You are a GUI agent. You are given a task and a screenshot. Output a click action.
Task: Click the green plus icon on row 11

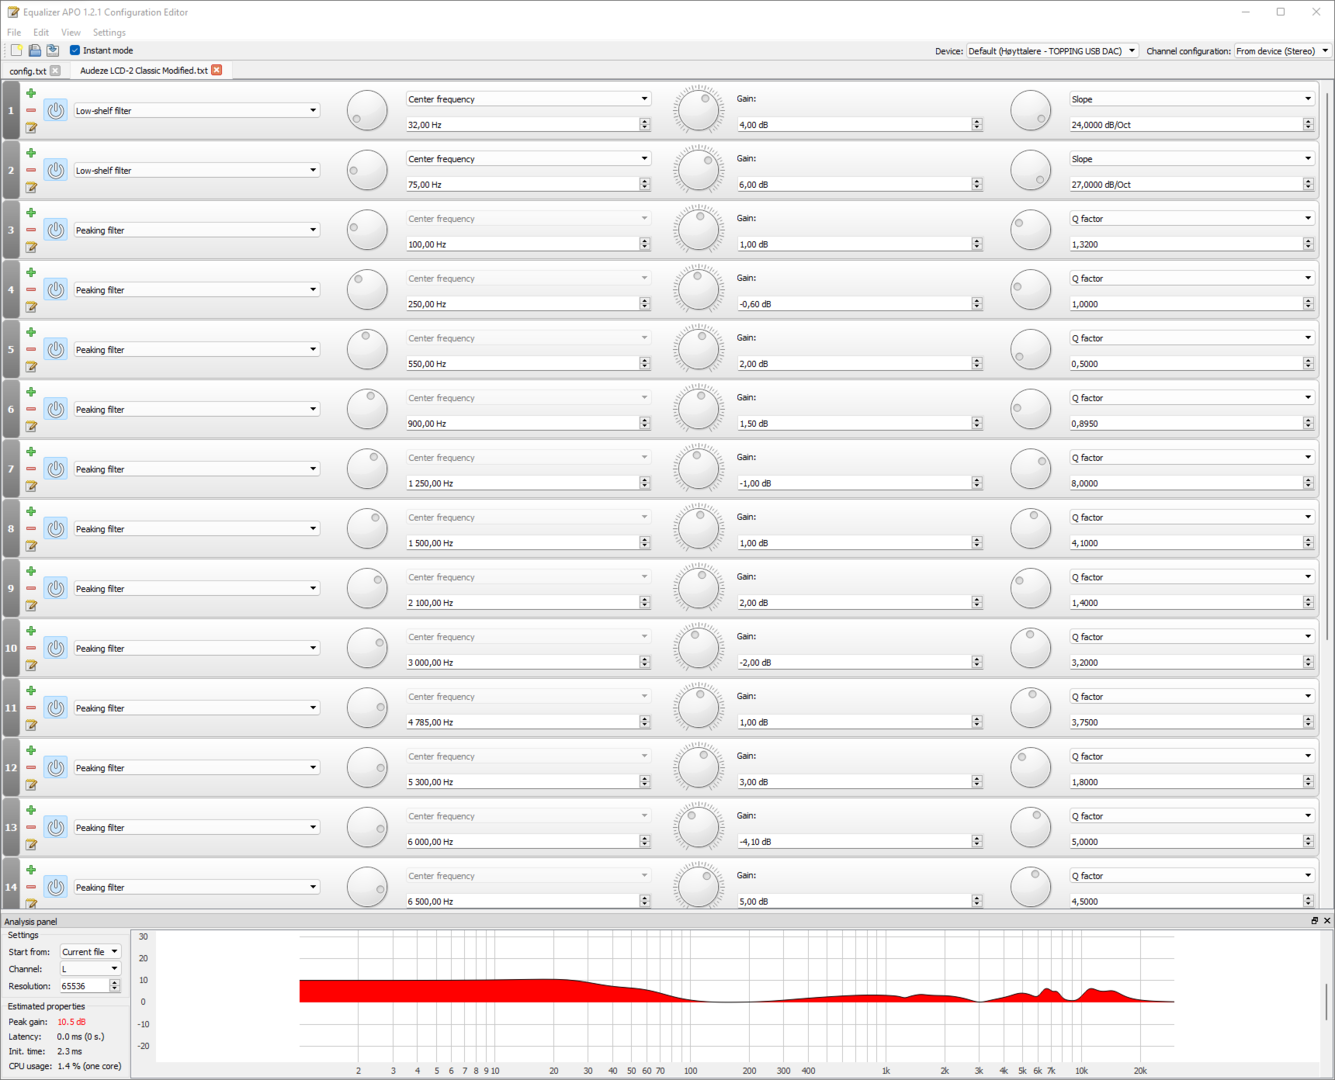[31, 691]
